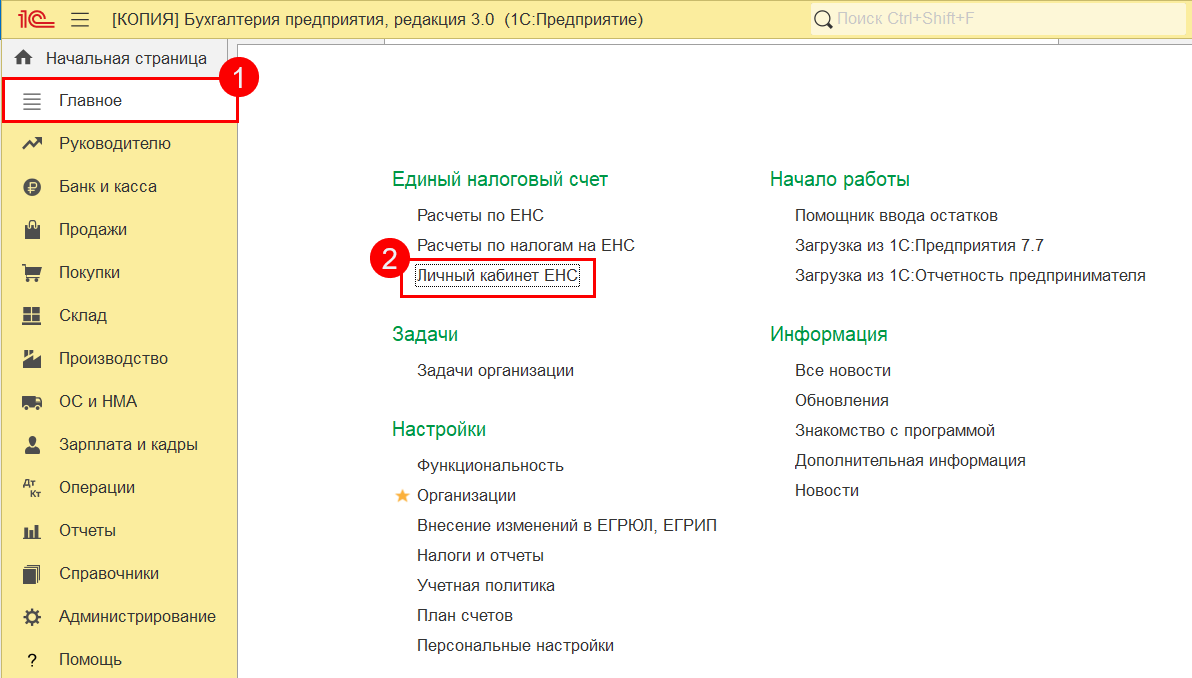Viewport: 1192px width, 678px height.
Task: Open Загрузка из 1С:Отчетность предпринимателя
Action: tap(970, 275)
